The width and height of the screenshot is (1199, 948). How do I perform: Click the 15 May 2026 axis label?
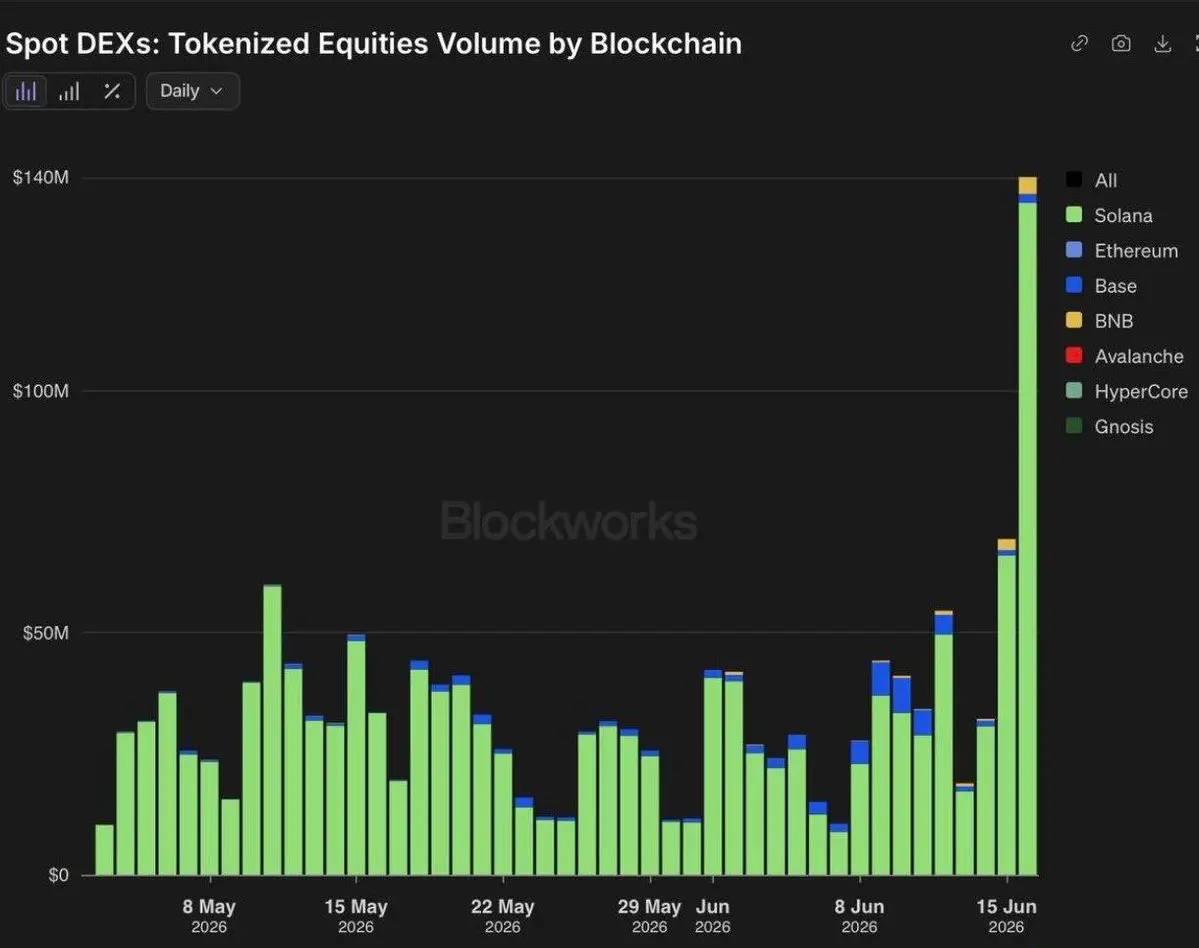(x=356, y=916)
